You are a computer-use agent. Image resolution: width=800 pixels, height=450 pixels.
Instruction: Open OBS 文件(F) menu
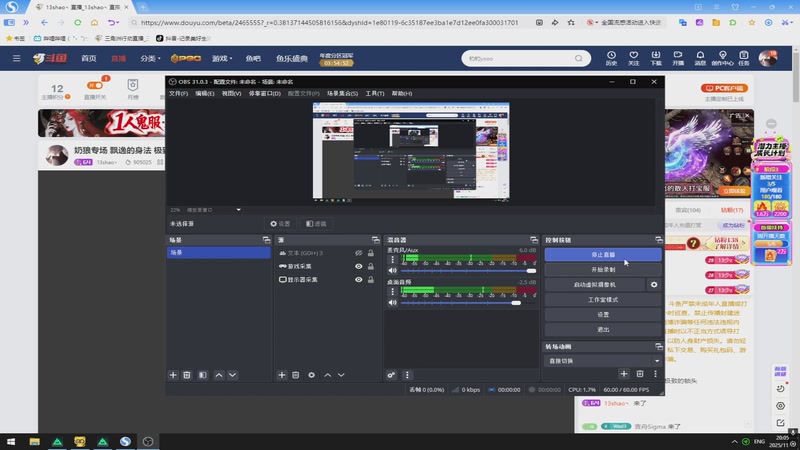(x=178, y=93)
